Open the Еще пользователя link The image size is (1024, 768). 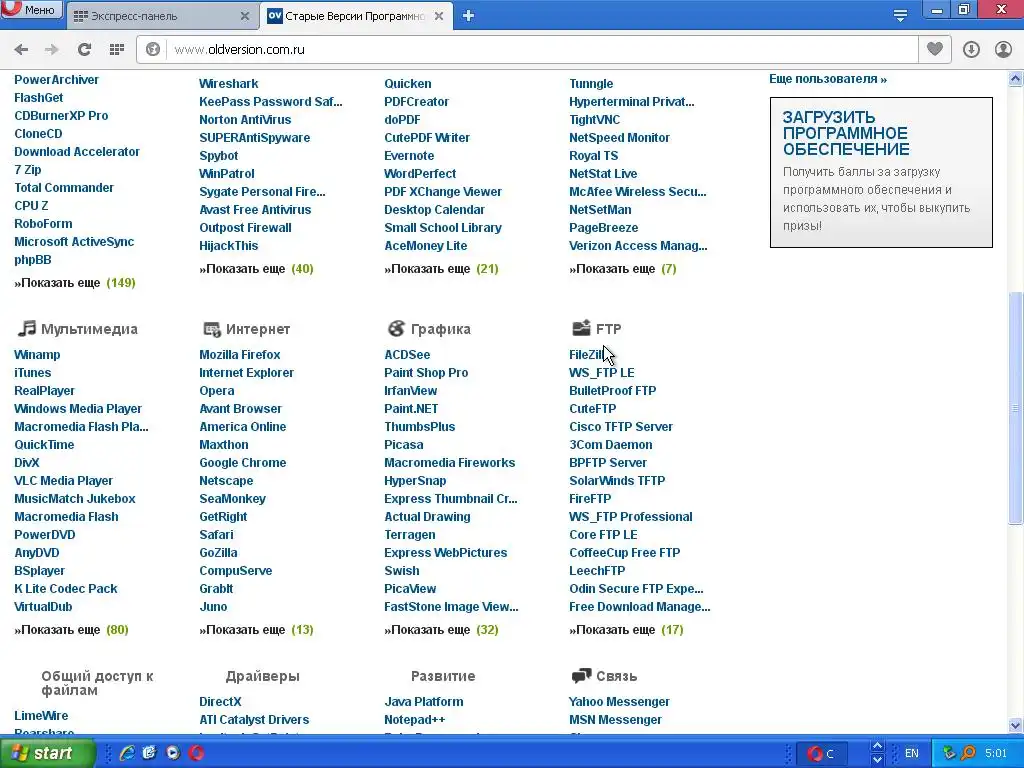click(828, 79)
